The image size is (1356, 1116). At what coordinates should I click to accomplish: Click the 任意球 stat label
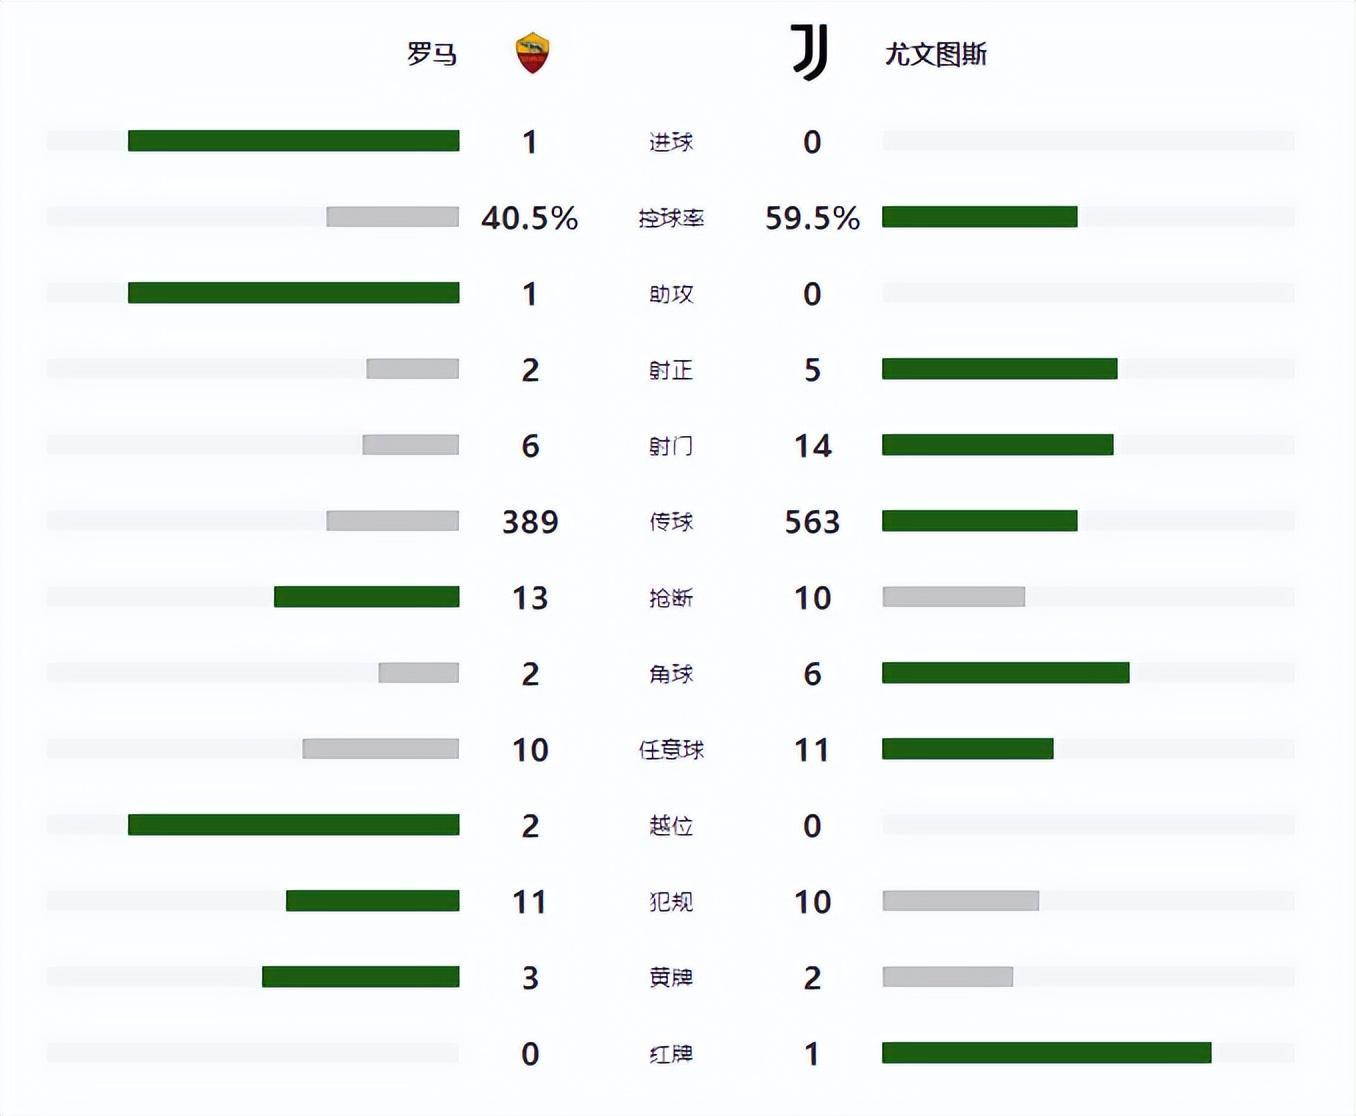point(670,750)
